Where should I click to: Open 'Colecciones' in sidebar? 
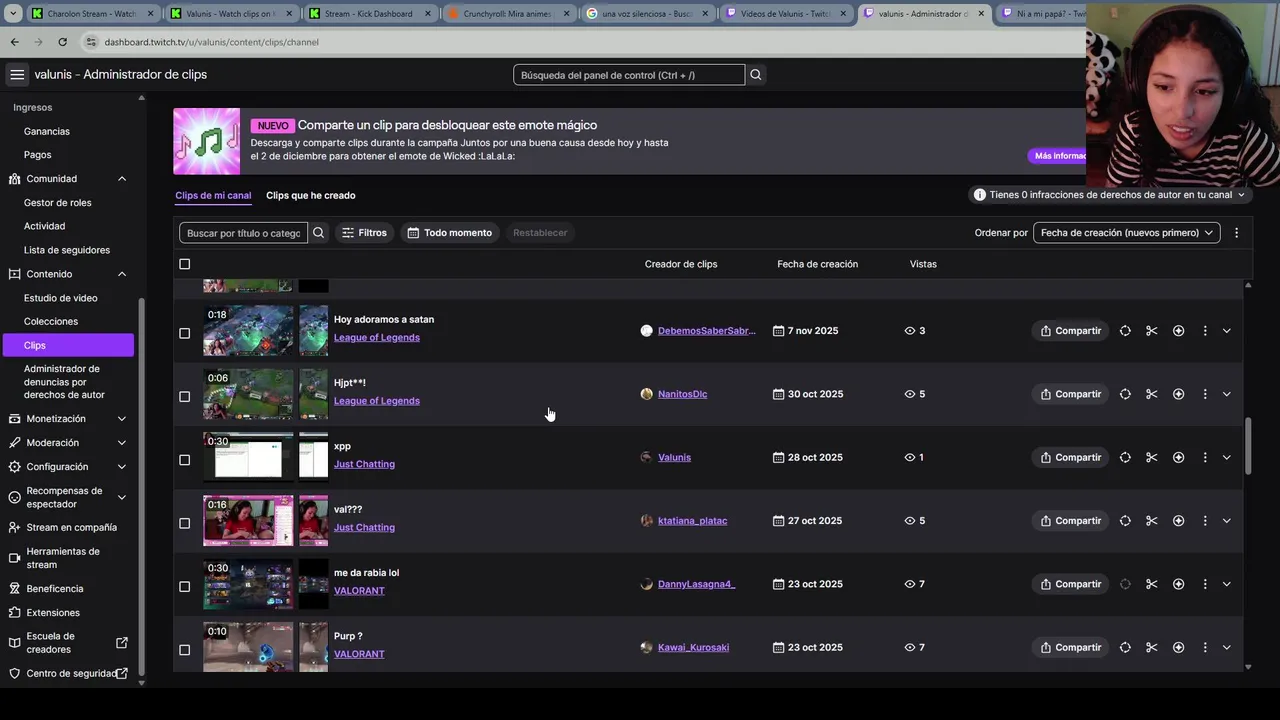[x=51, y=322]
